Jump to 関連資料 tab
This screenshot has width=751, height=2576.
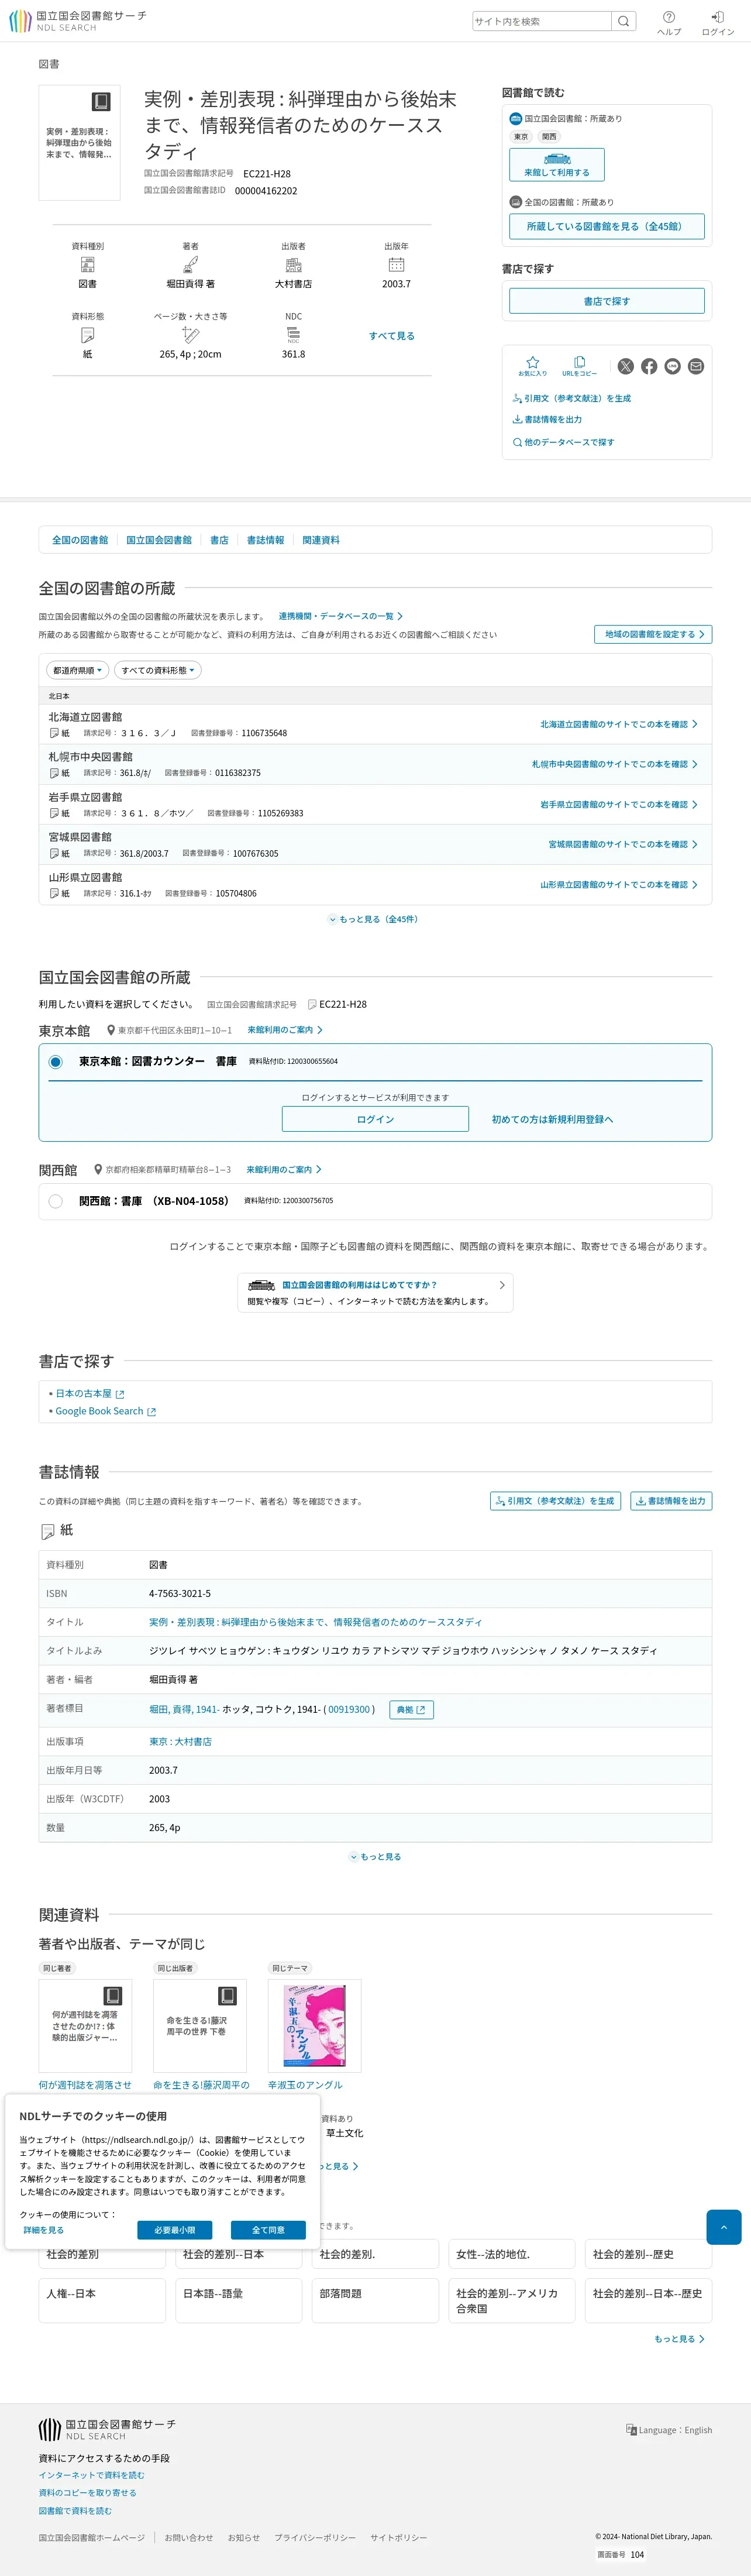point(321,540)
